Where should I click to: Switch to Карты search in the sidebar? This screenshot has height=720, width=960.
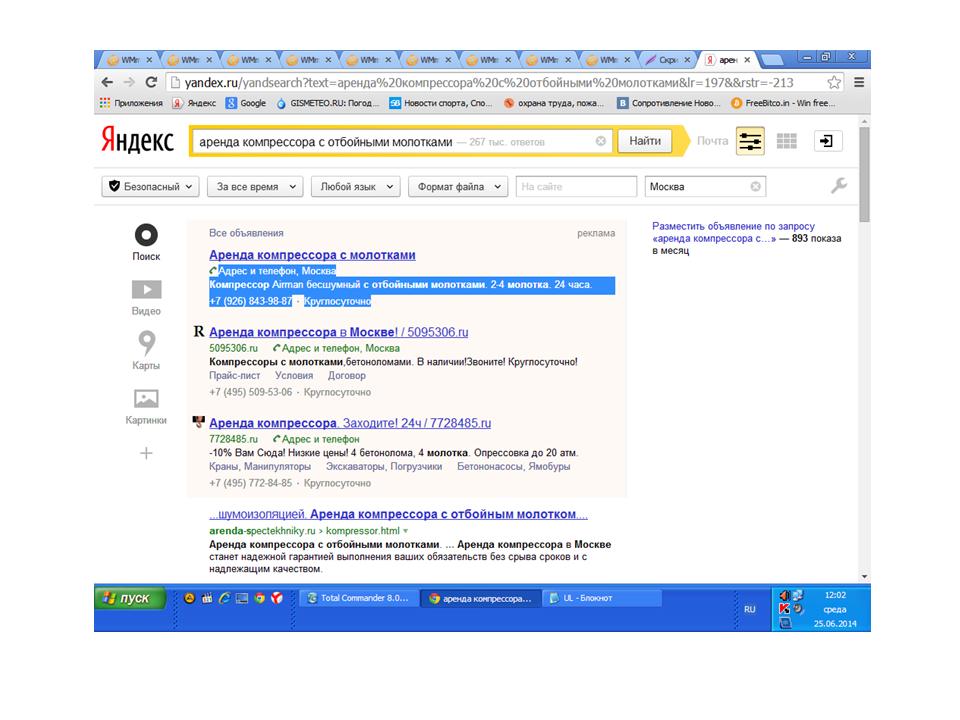[x=146, y=350]
